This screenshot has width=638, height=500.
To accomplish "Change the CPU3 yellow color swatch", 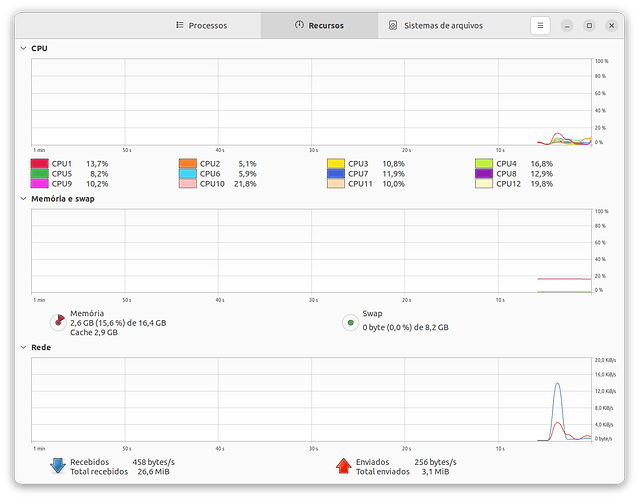I will pyautogui.click(x=336, y=164).
